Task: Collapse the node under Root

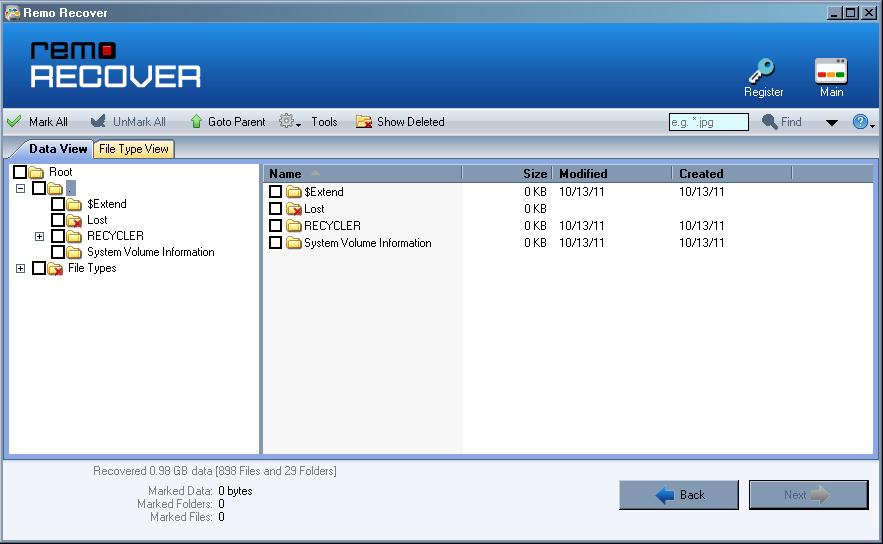Action: tap(20, 189)
